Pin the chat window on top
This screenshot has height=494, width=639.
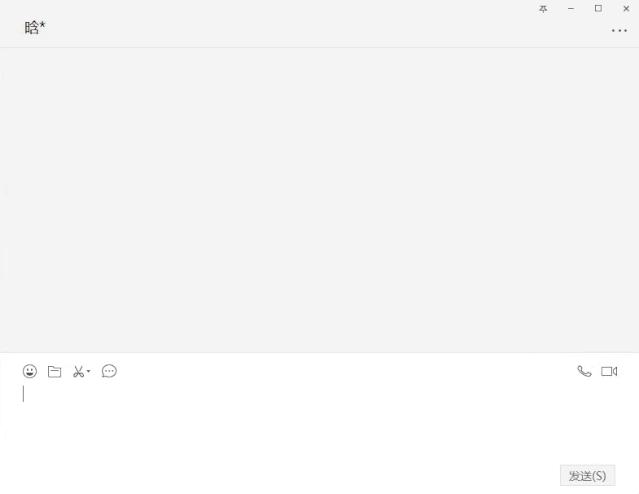coord(543,9)
